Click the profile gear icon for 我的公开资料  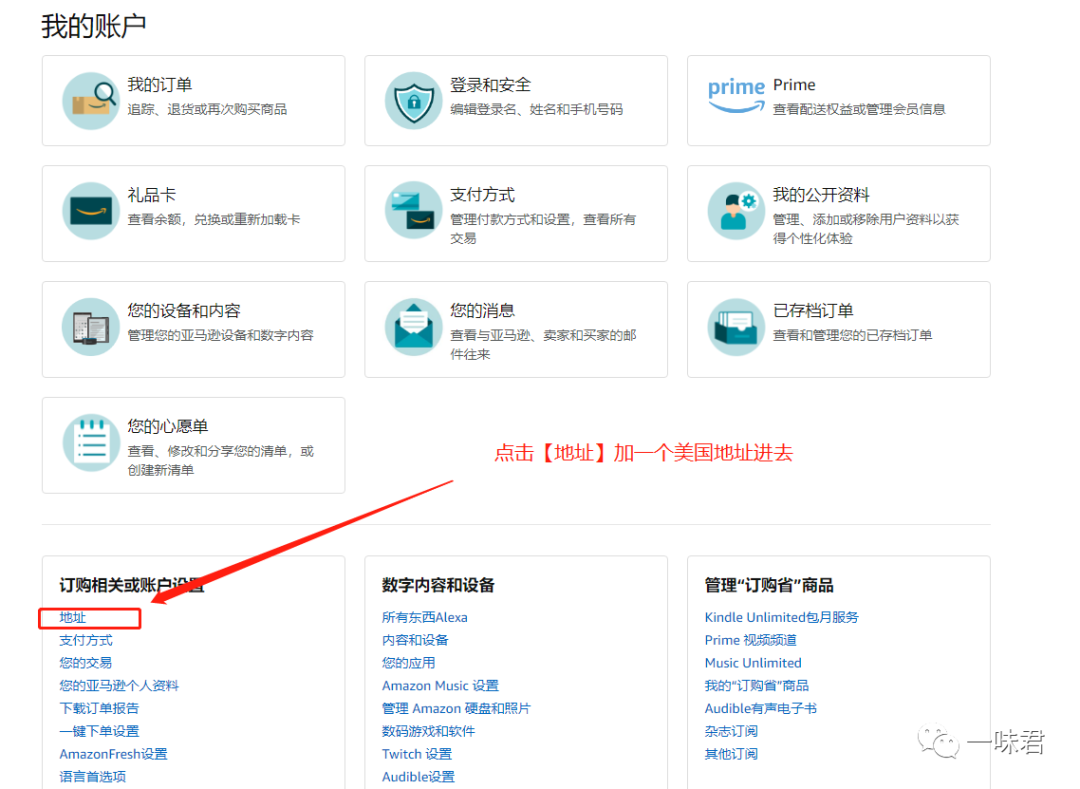click(x=736, y=211)
